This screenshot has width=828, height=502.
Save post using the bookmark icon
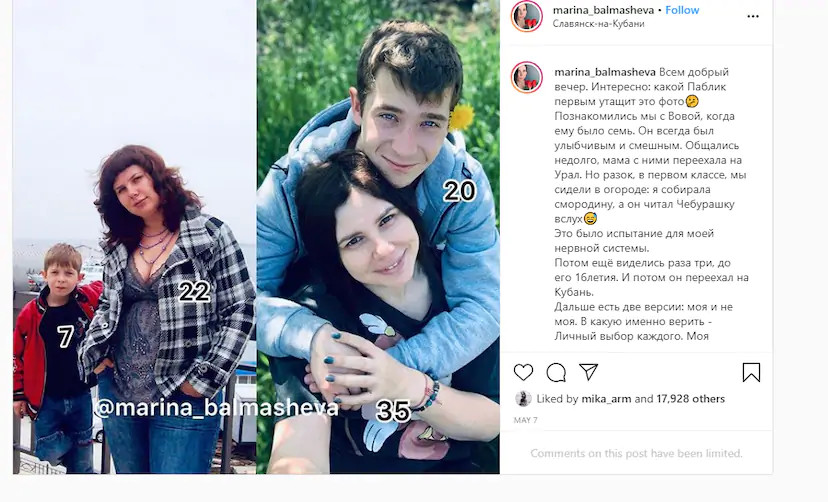coord(751,372)
